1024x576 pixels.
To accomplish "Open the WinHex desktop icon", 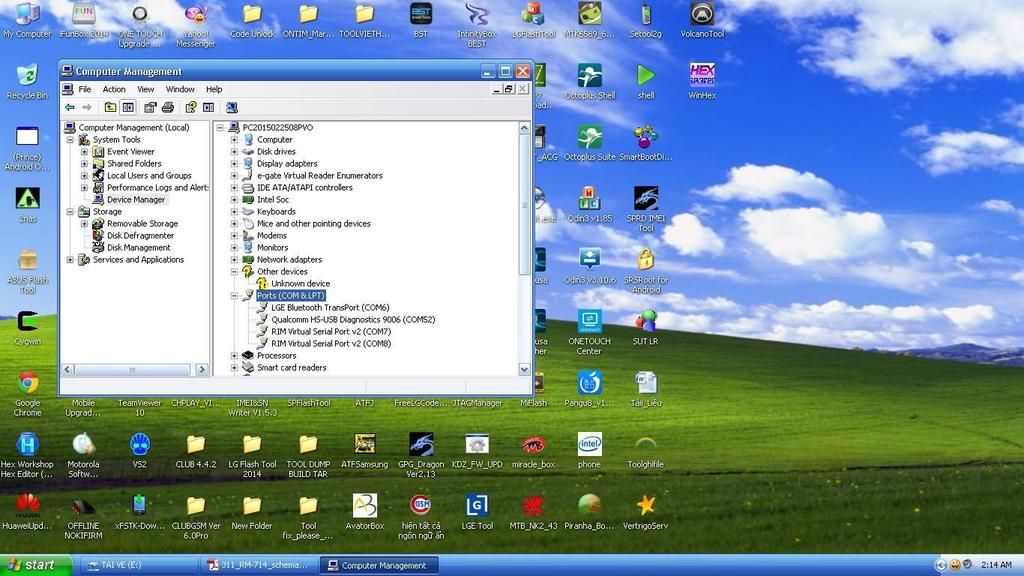I will click(702, 81).
